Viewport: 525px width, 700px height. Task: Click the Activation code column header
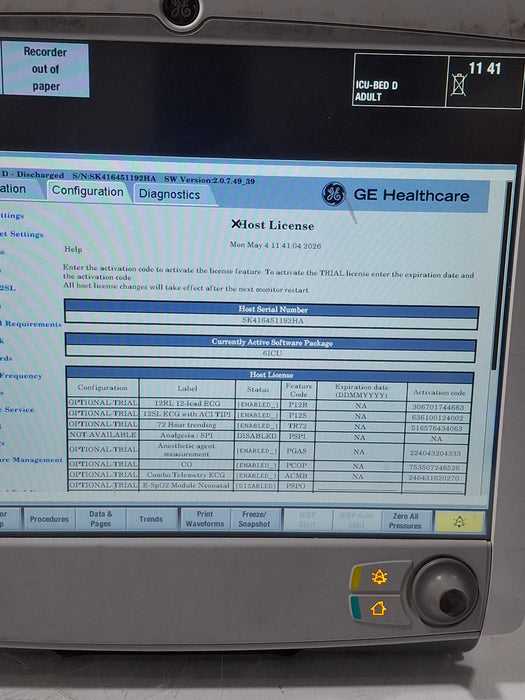(x=439, y=393)
